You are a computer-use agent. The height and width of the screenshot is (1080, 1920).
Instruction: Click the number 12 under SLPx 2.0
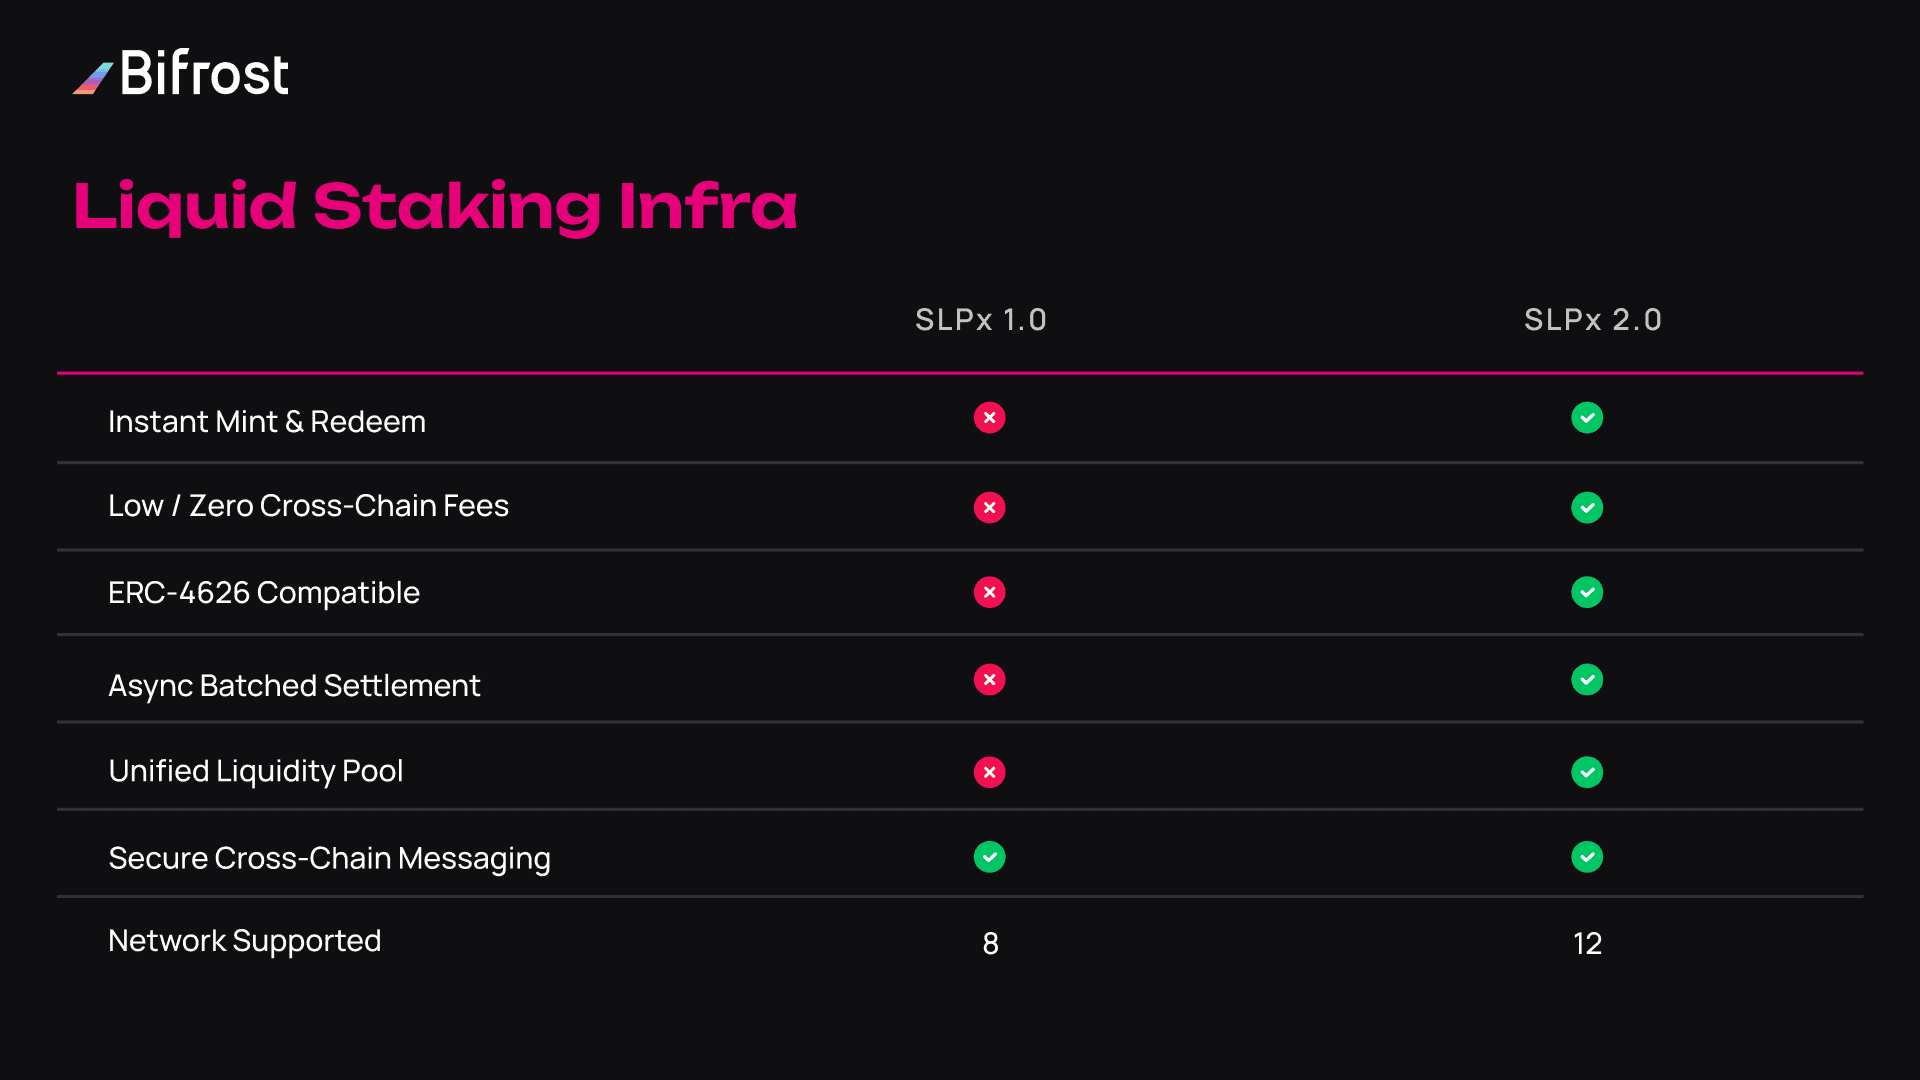(1587, 944)
